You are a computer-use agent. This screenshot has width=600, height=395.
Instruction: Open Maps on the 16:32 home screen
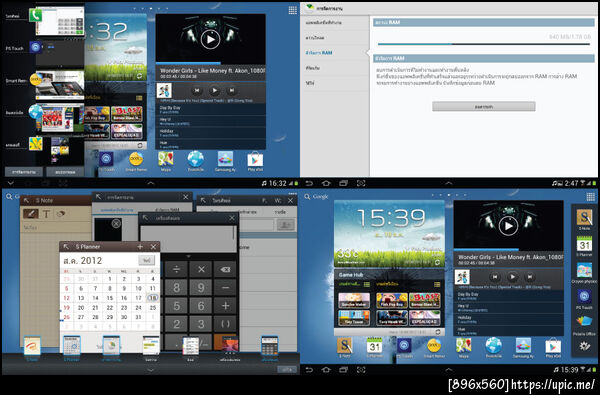pos(166,160)
